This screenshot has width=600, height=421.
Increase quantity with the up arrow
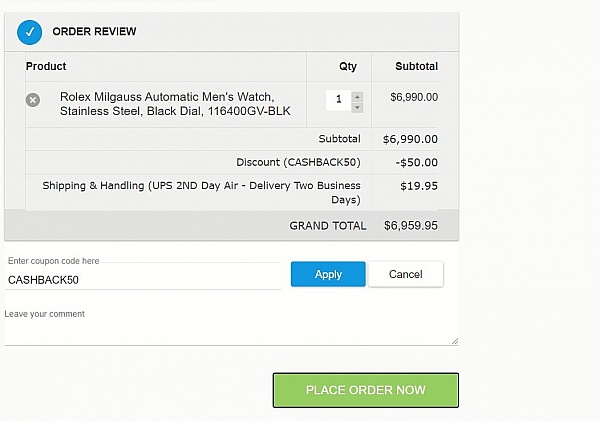[357, 96]
